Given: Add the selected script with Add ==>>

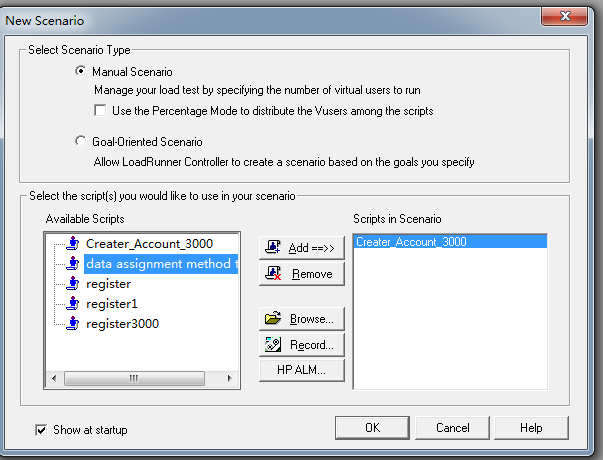Looking at the screenshot, I should (x=302, y=248).
